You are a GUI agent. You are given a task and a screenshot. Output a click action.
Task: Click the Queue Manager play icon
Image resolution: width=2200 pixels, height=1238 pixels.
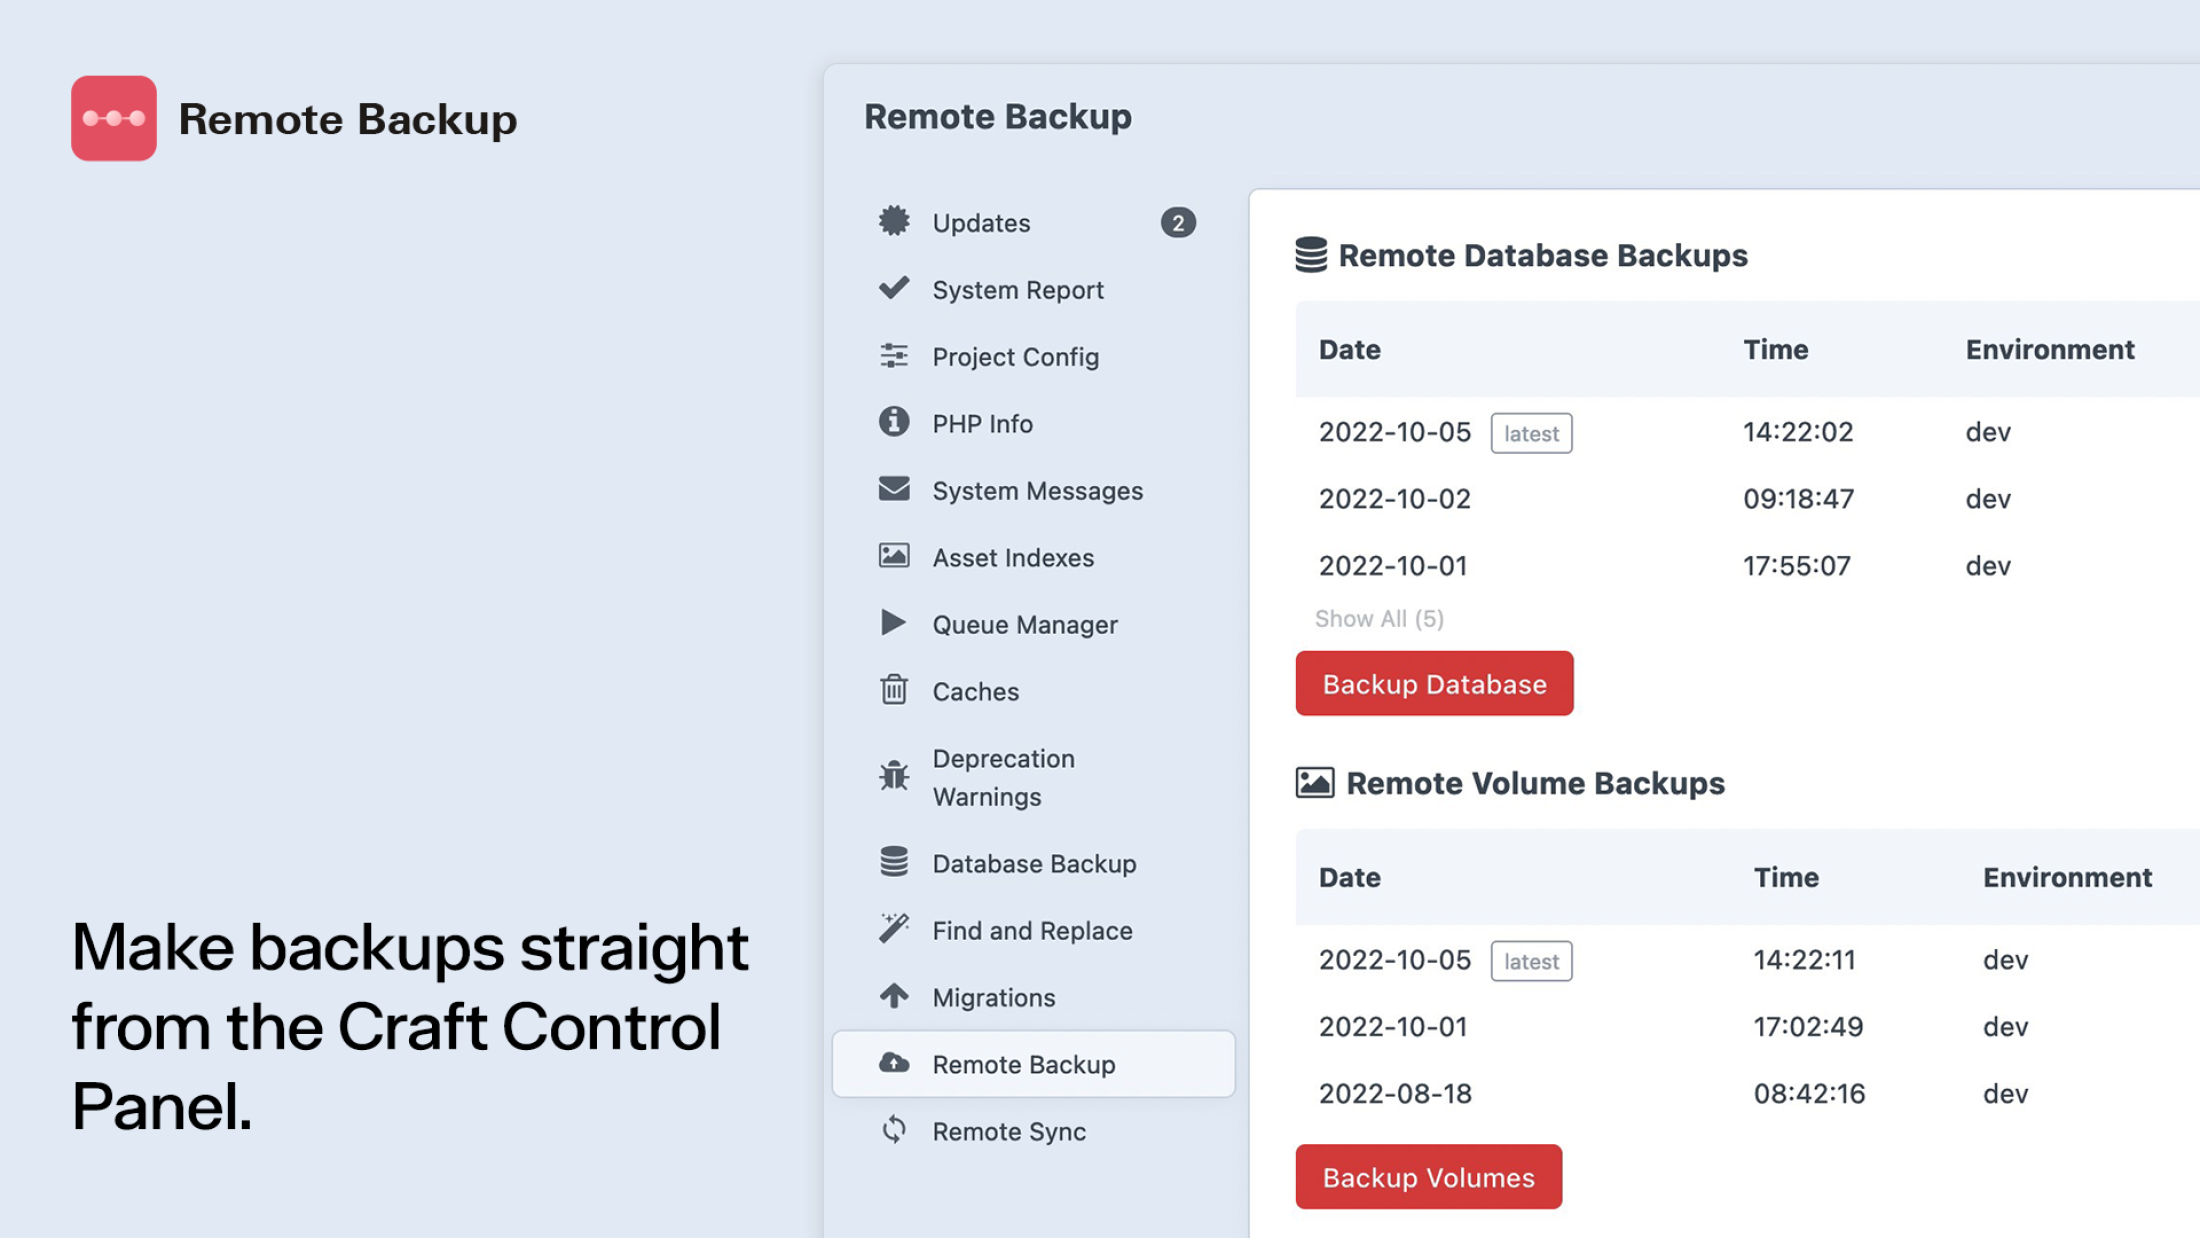click(893, 623)
